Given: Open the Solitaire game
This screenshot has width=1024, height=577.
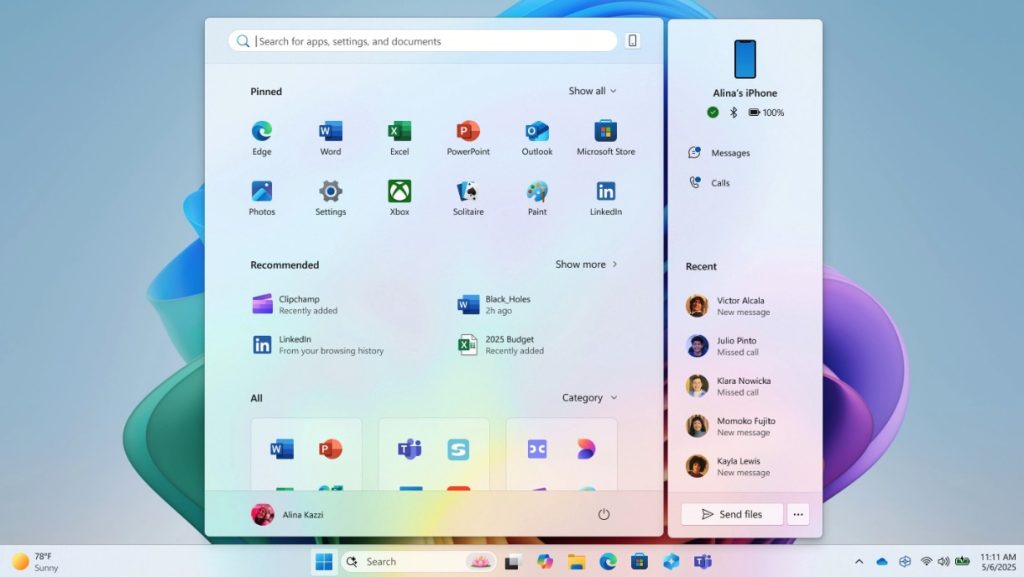Looking at the screenshot, I should coord(468,198).
